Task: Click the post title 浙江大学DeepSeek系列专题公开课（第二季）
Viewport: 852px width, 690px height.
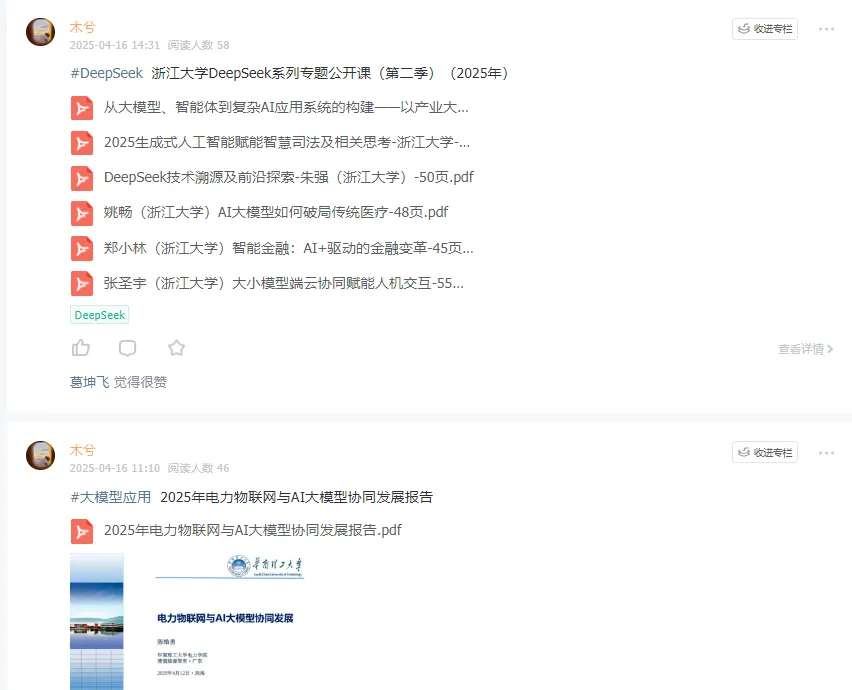Action: click(330, 73)
